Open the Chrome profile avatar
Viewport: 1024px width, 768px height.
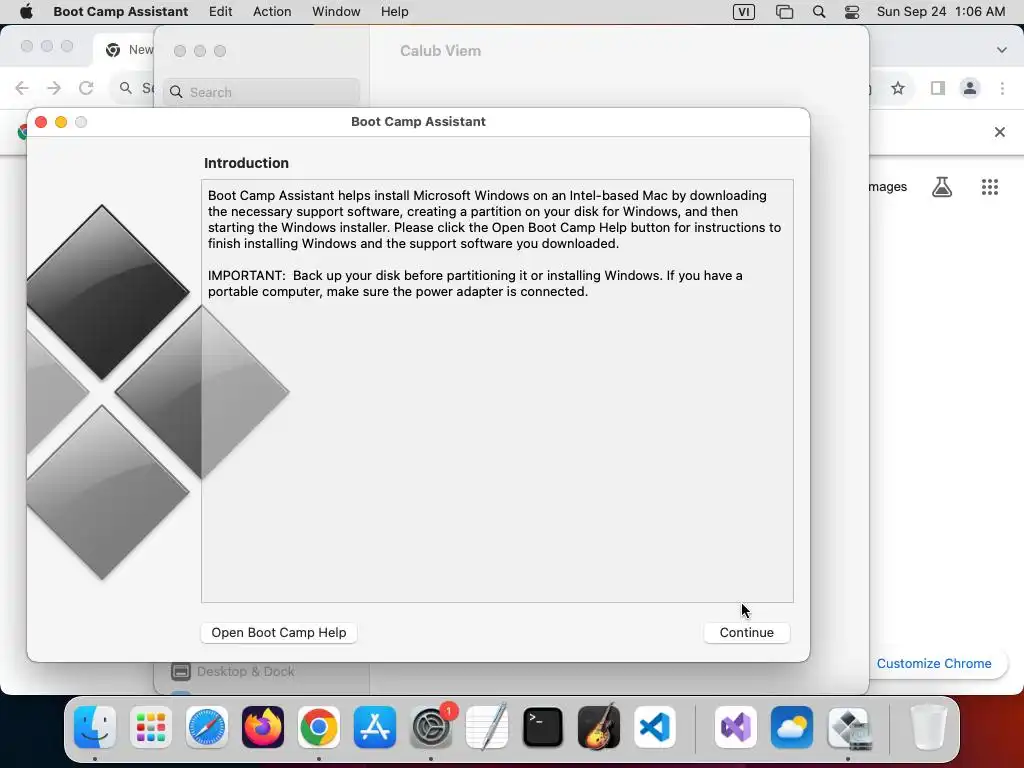tap(970, 88)
